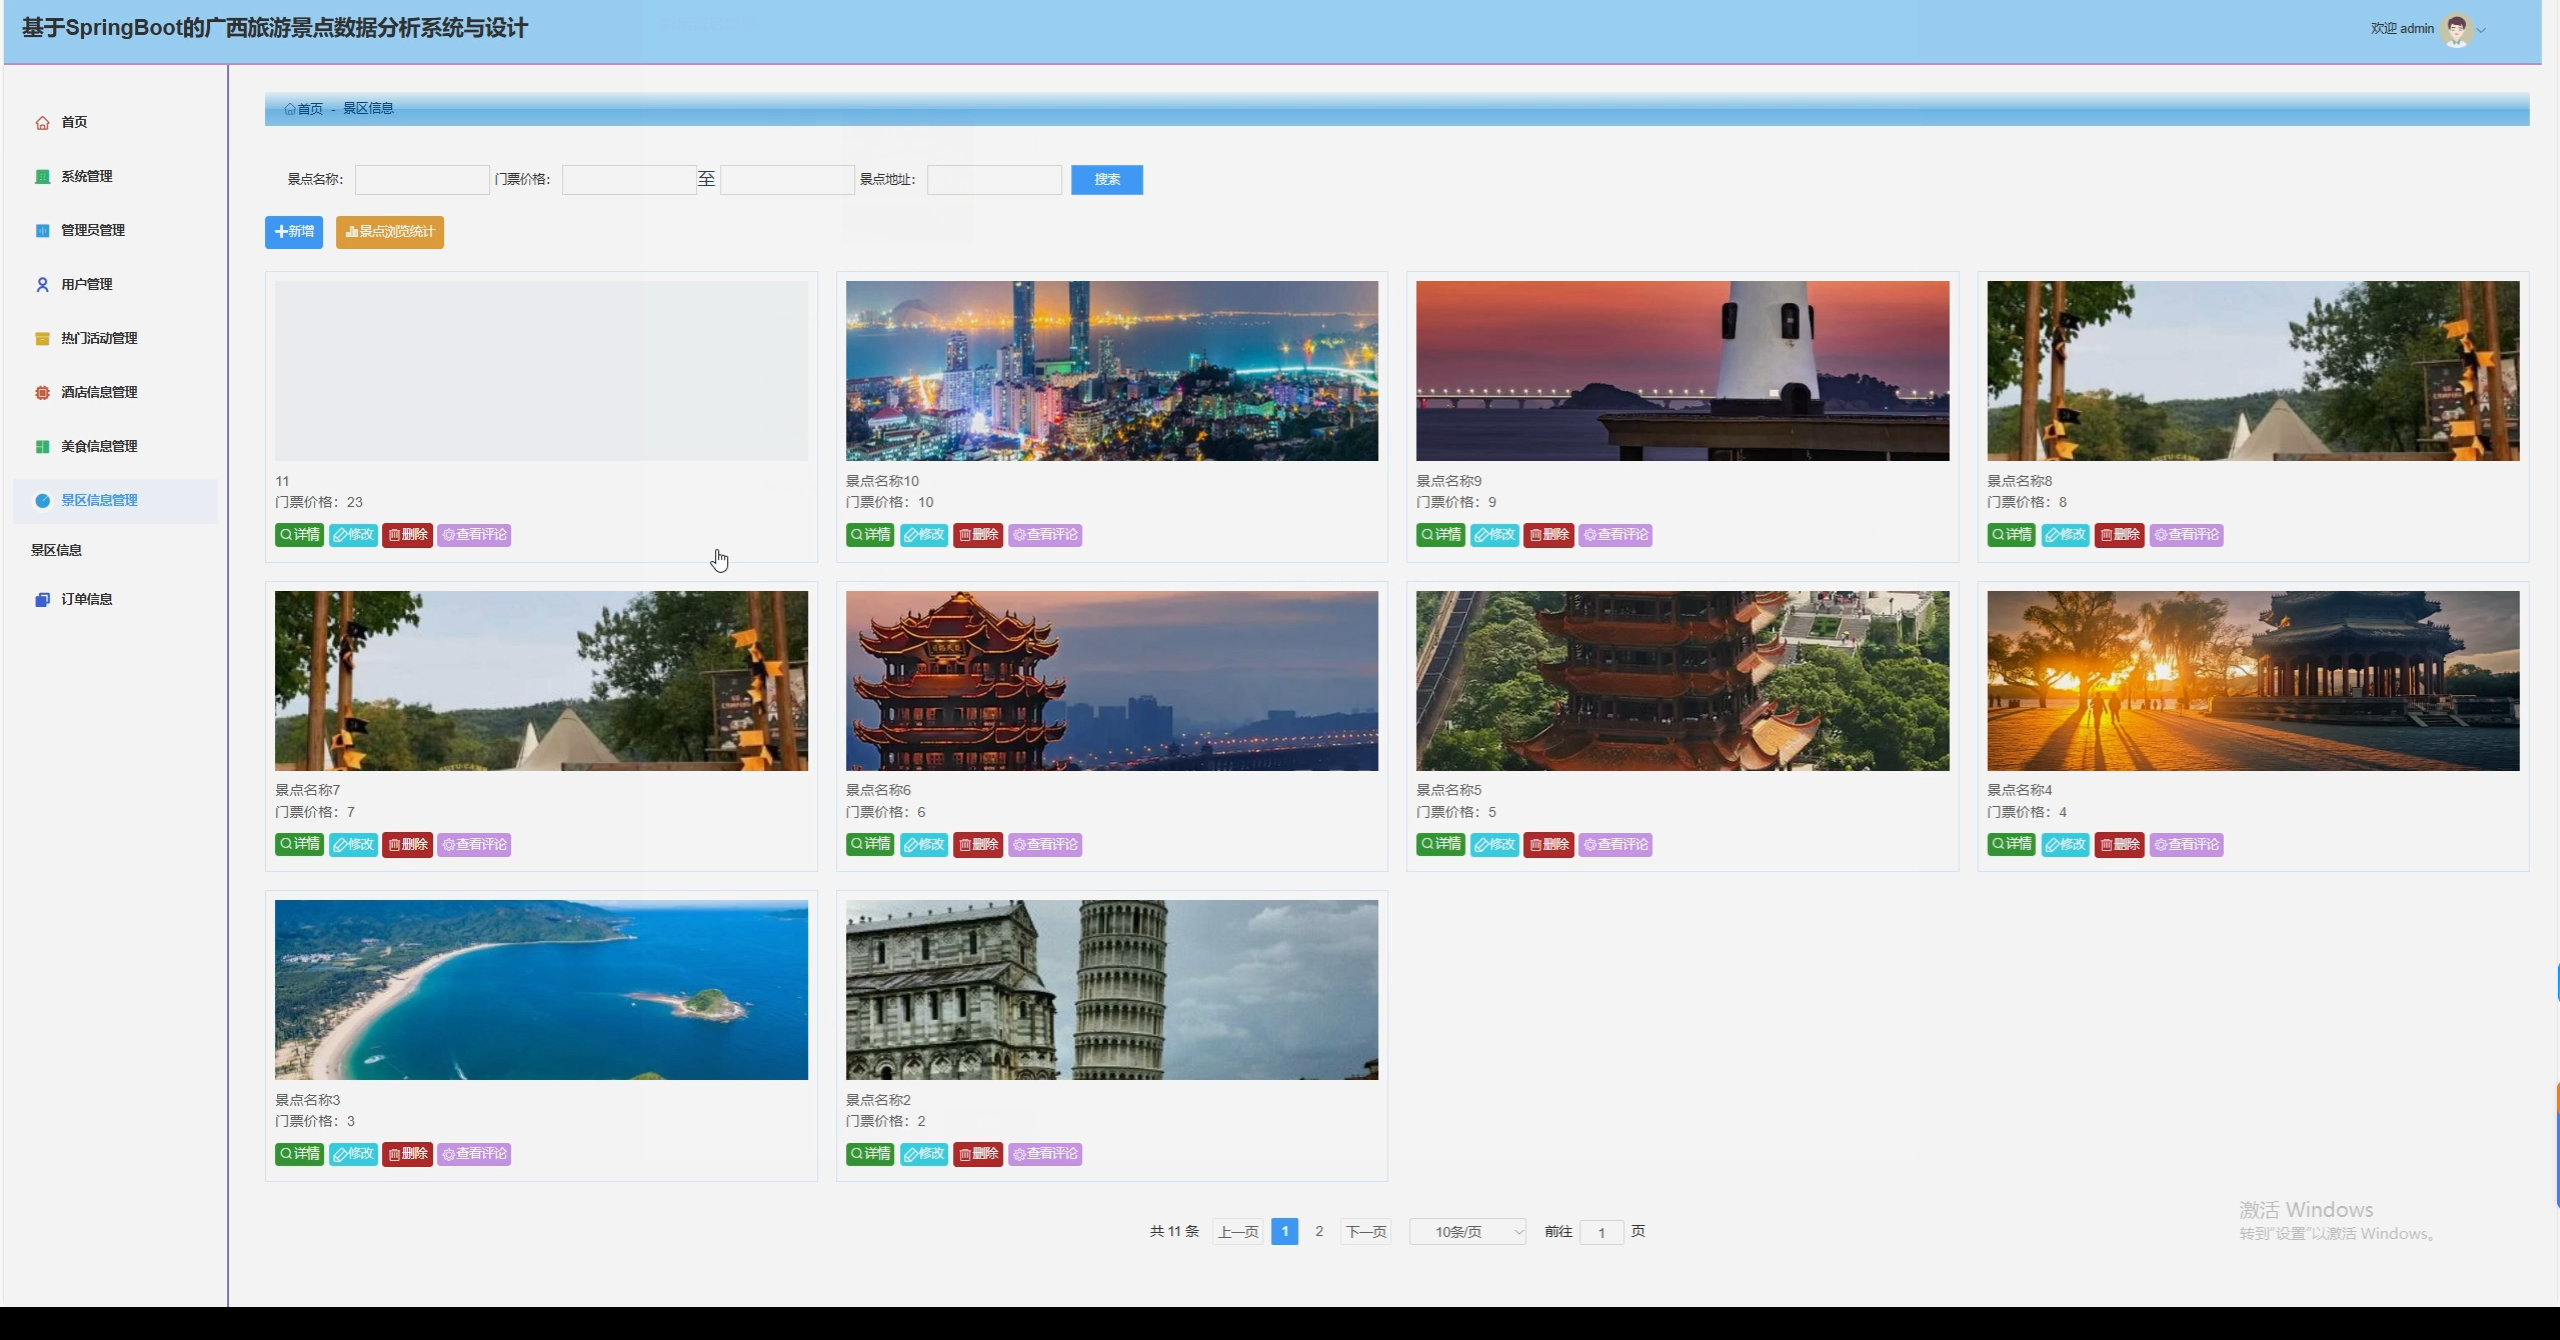Click the 热门活动管理 yellow icon
The width and height of the screenshot is (2560, 1340).
click(42, 339)
